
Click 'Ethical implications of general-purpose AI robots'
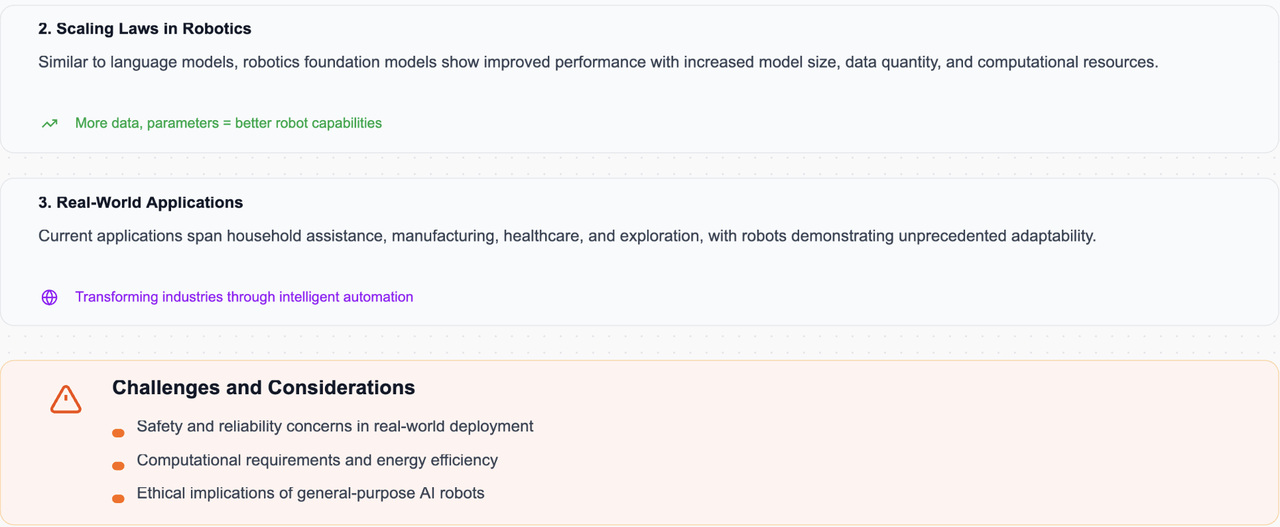311,493
